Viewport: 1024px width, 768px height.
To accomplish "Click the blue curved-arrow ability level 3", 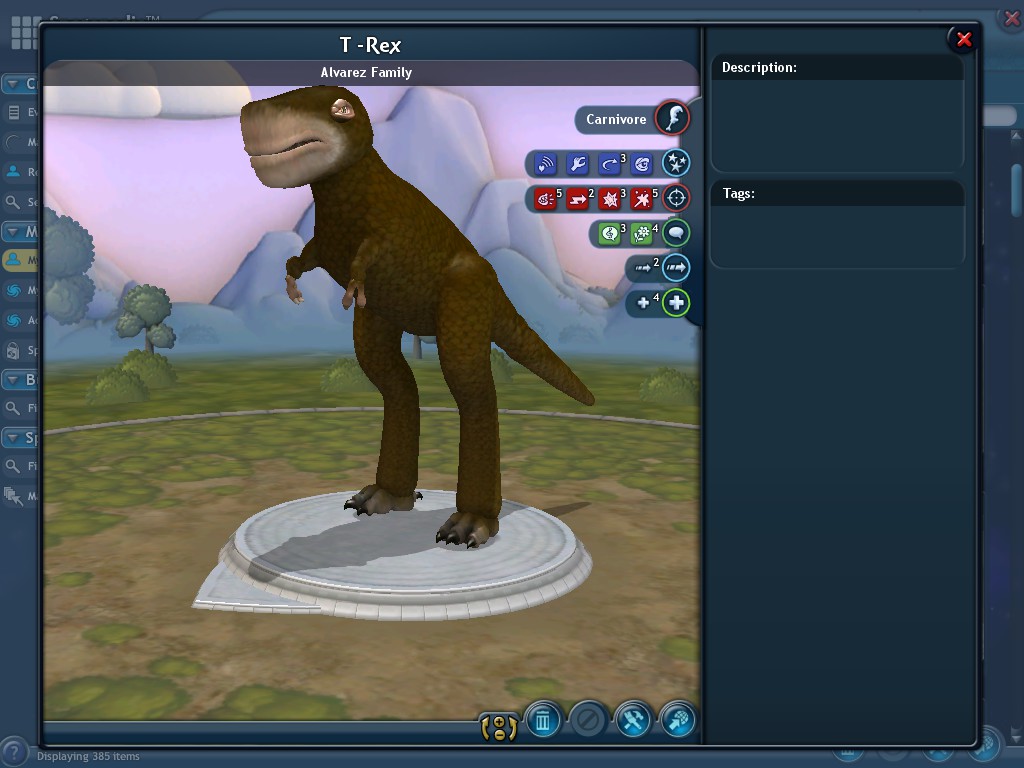I will point(611,163).
